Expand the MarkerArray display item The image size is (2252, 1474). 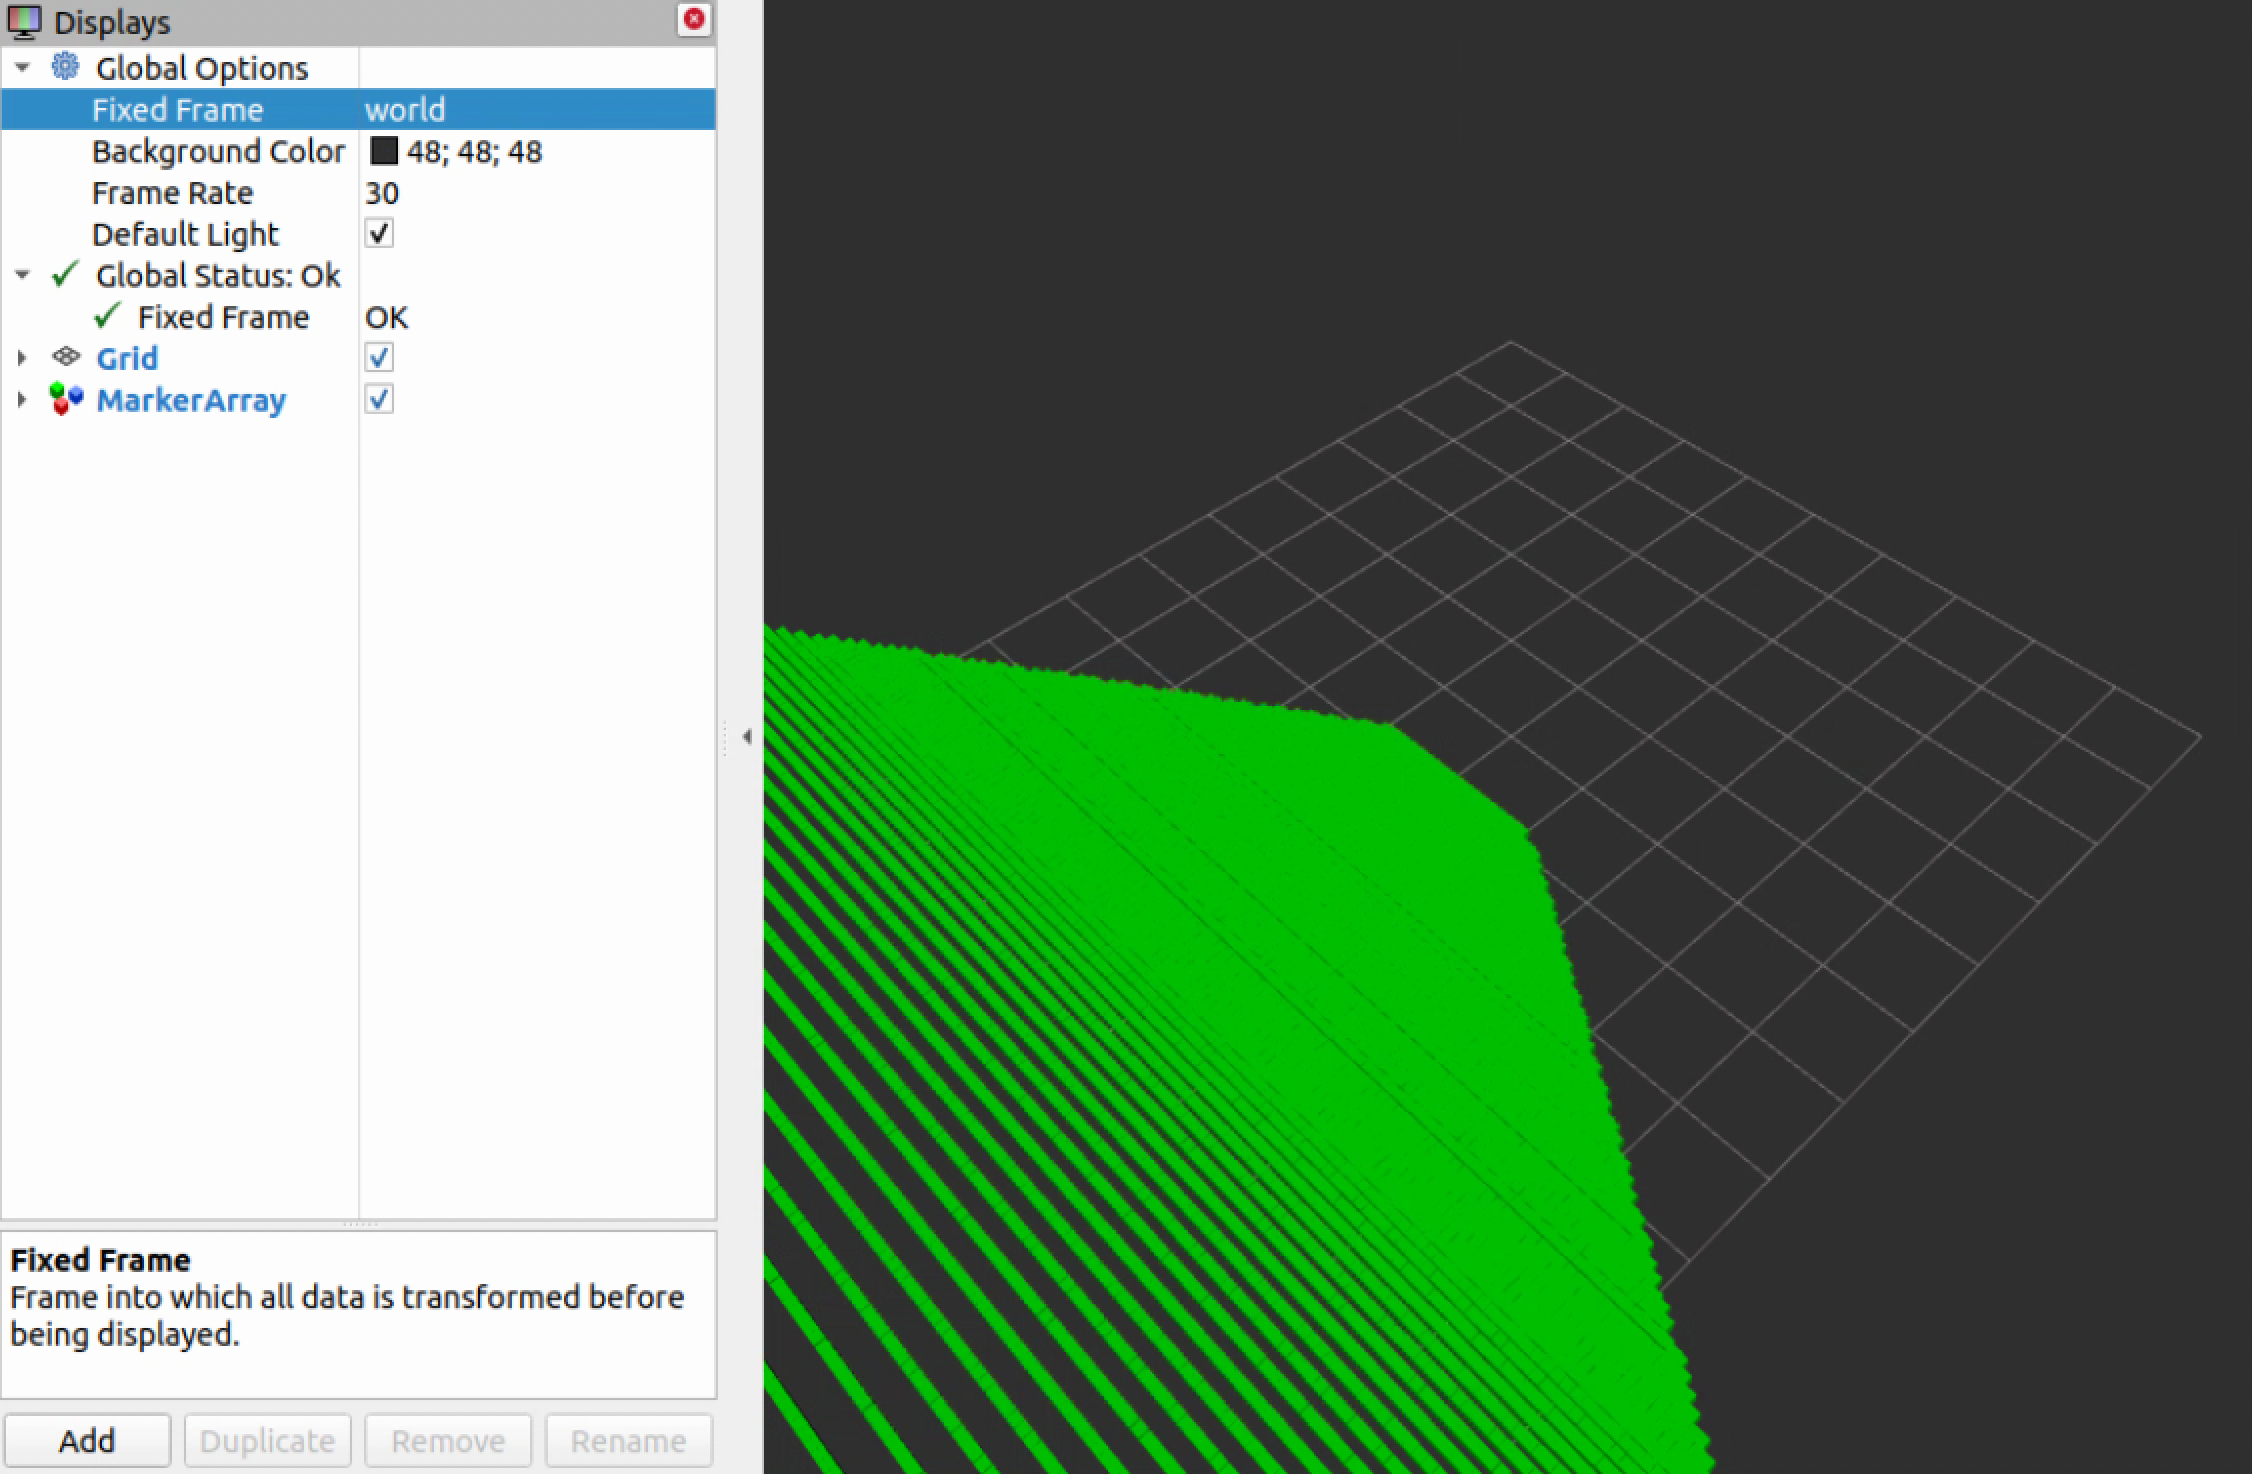(22, 400)
